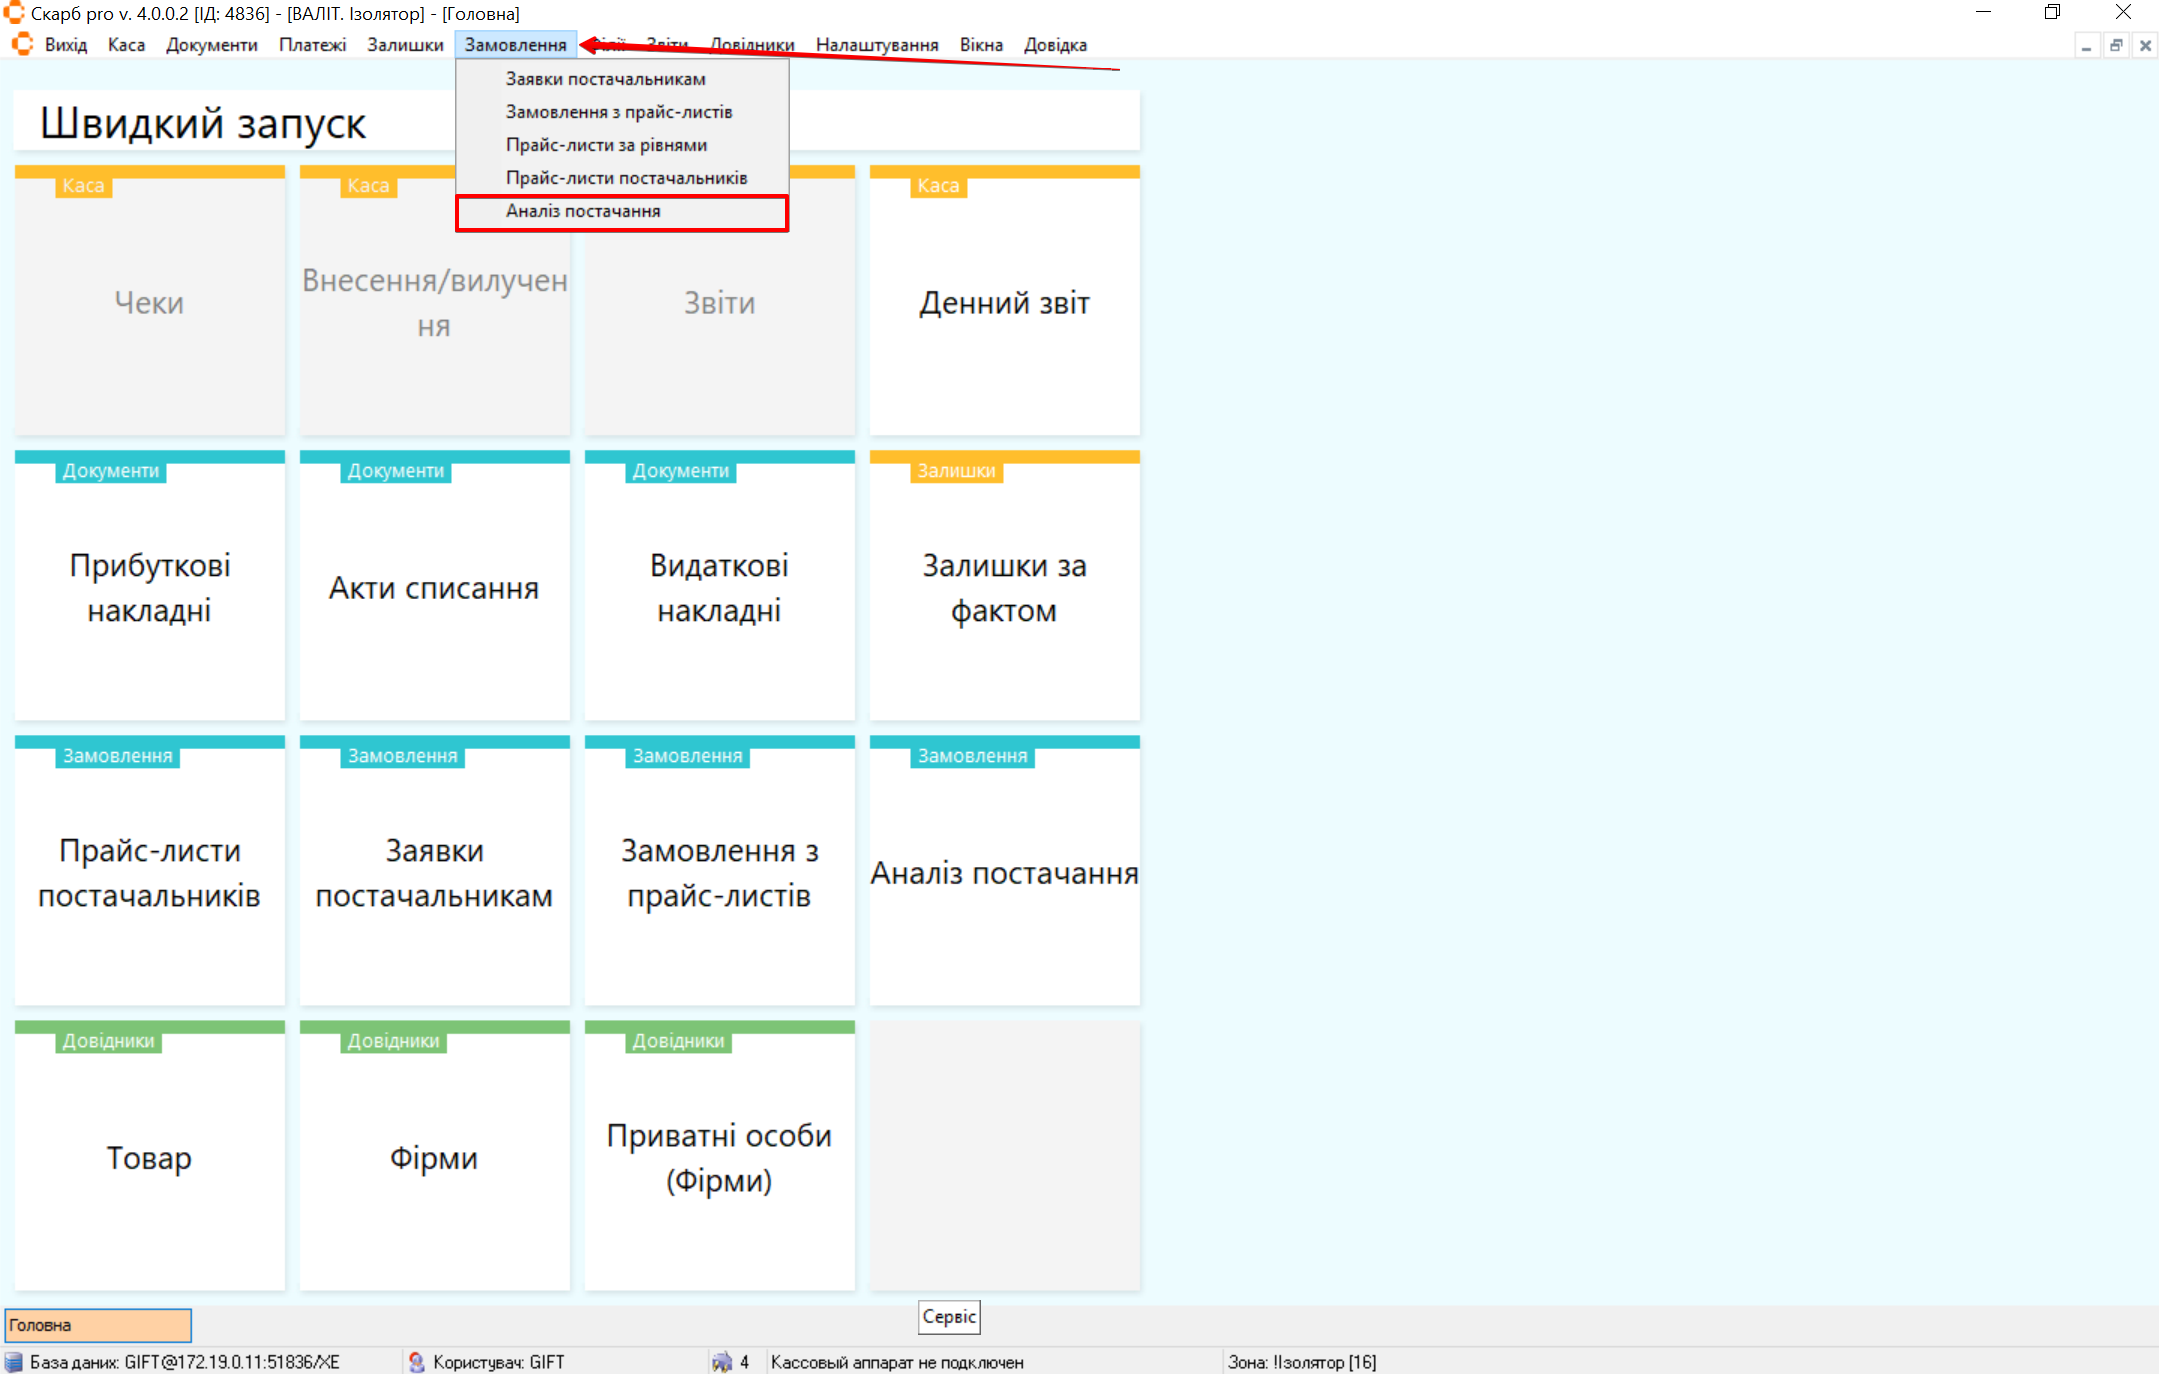Click the Користувач: GIFT status text
This screenshot has width=2159, height=1374.
click(x=498, y=1362)
